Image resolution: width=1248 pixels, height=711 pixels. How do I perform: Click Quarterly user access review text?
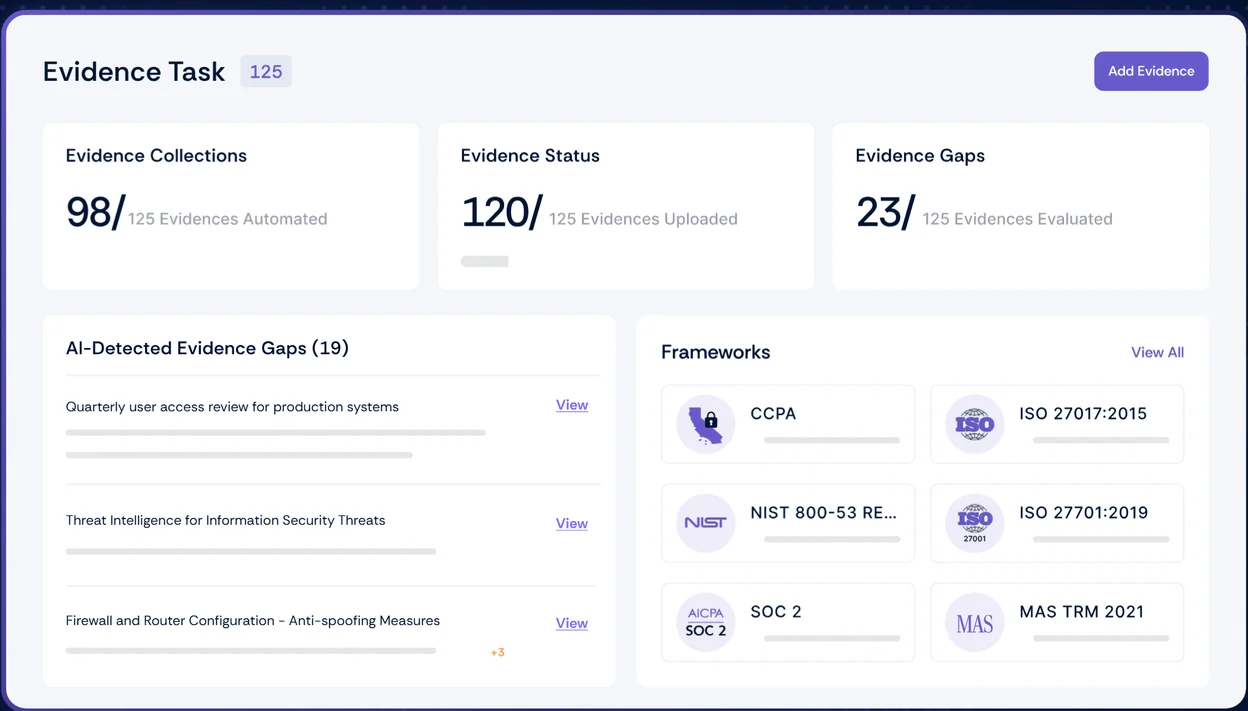232,407
